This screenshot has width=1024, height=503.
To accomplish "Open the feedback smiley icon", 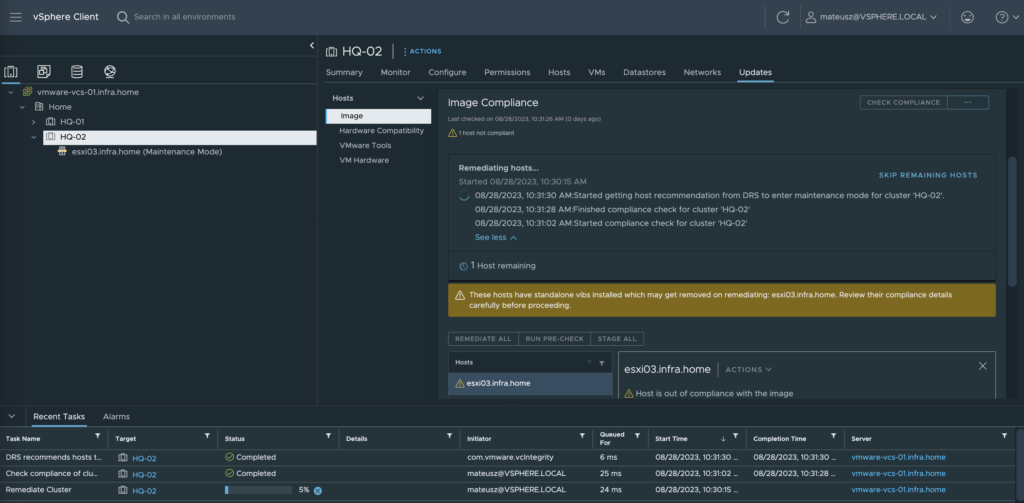I will coord(967,18).
